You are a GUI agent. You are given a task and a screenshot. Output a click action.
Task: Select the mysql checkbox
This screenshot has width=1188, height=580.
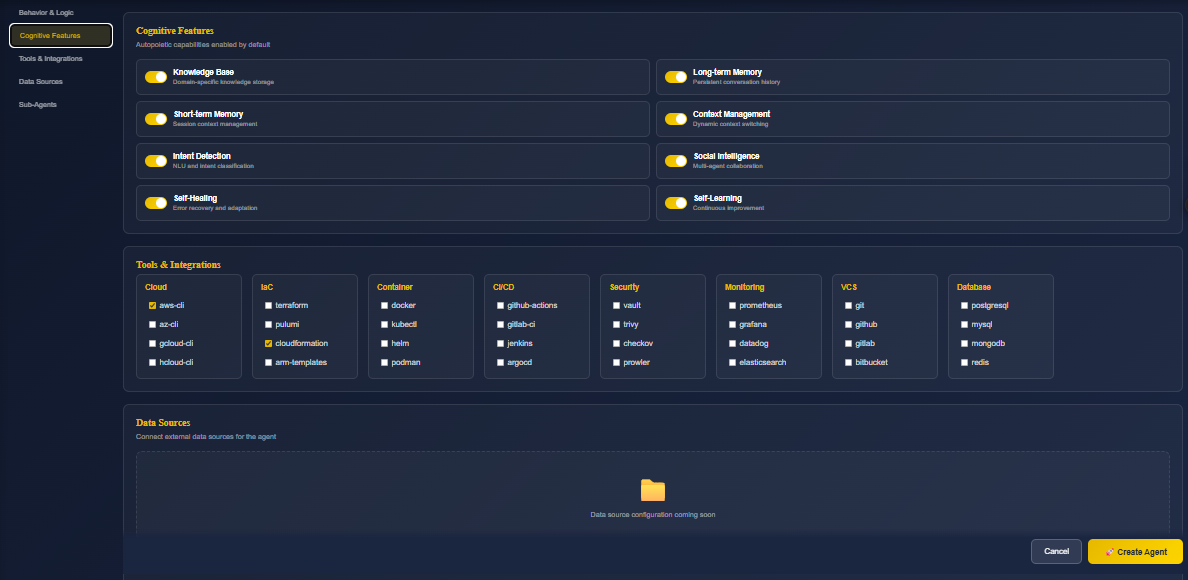pos(964,325)
